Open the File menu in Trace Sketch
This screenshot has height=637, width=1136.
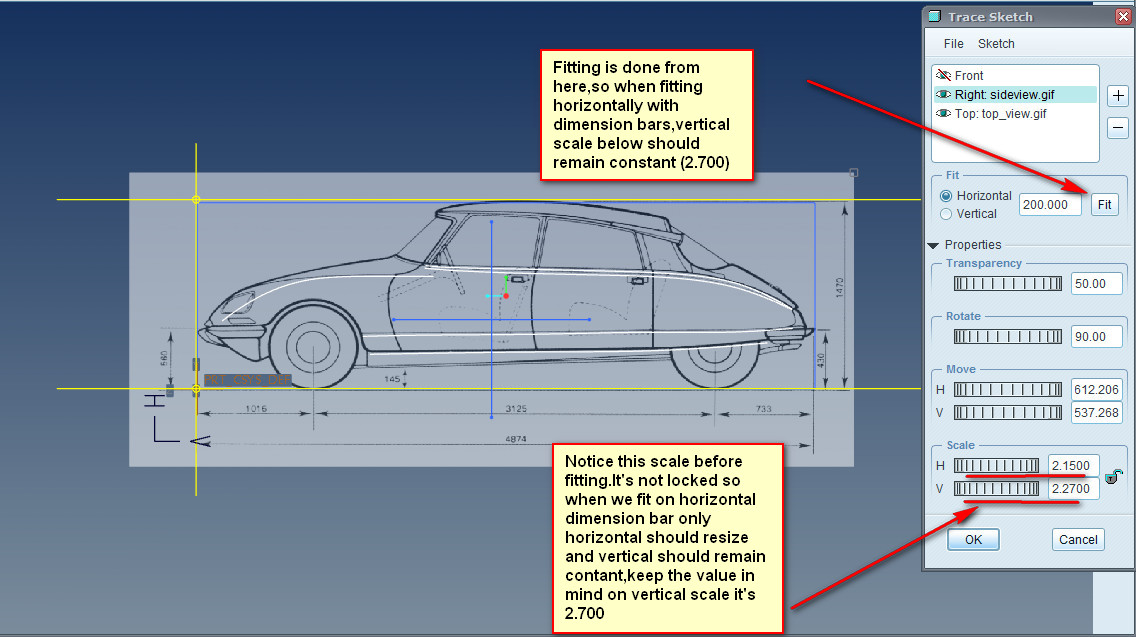point(953,43)
